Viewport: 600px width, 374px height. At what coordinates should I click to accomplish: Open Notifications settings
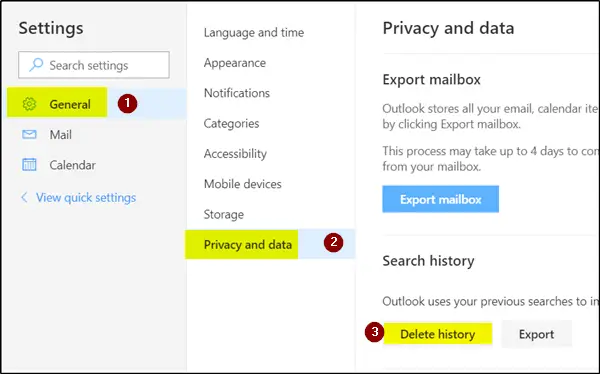pyautogui.click(x=236, y=93)
